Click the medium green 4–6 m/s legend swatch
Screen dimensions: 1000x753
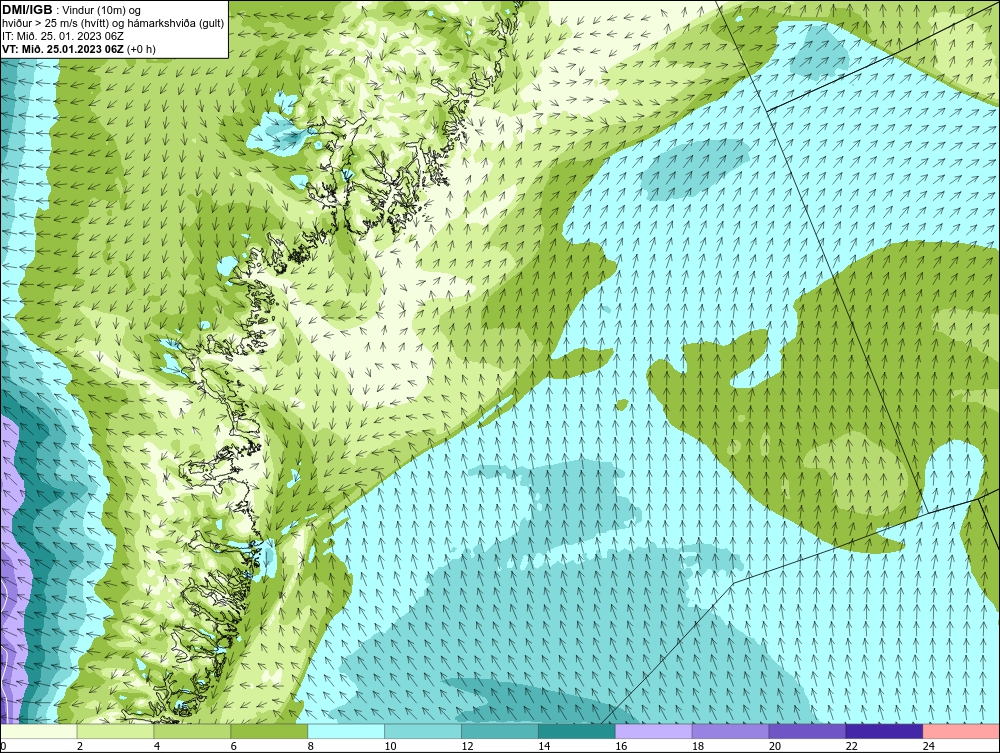(192, 731)
